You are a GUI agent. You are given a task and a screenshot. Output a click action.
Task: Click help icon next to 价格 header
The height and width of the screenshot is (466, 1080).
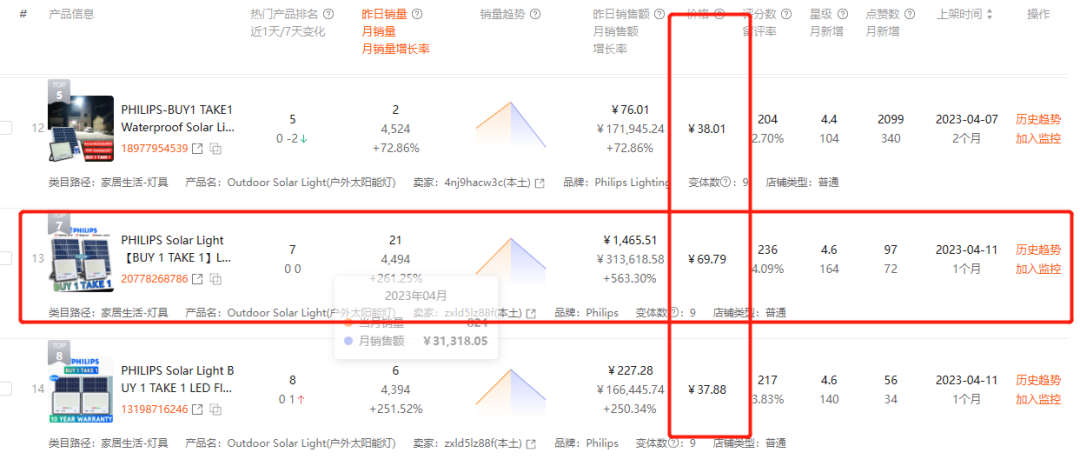(x=719, y=14)
